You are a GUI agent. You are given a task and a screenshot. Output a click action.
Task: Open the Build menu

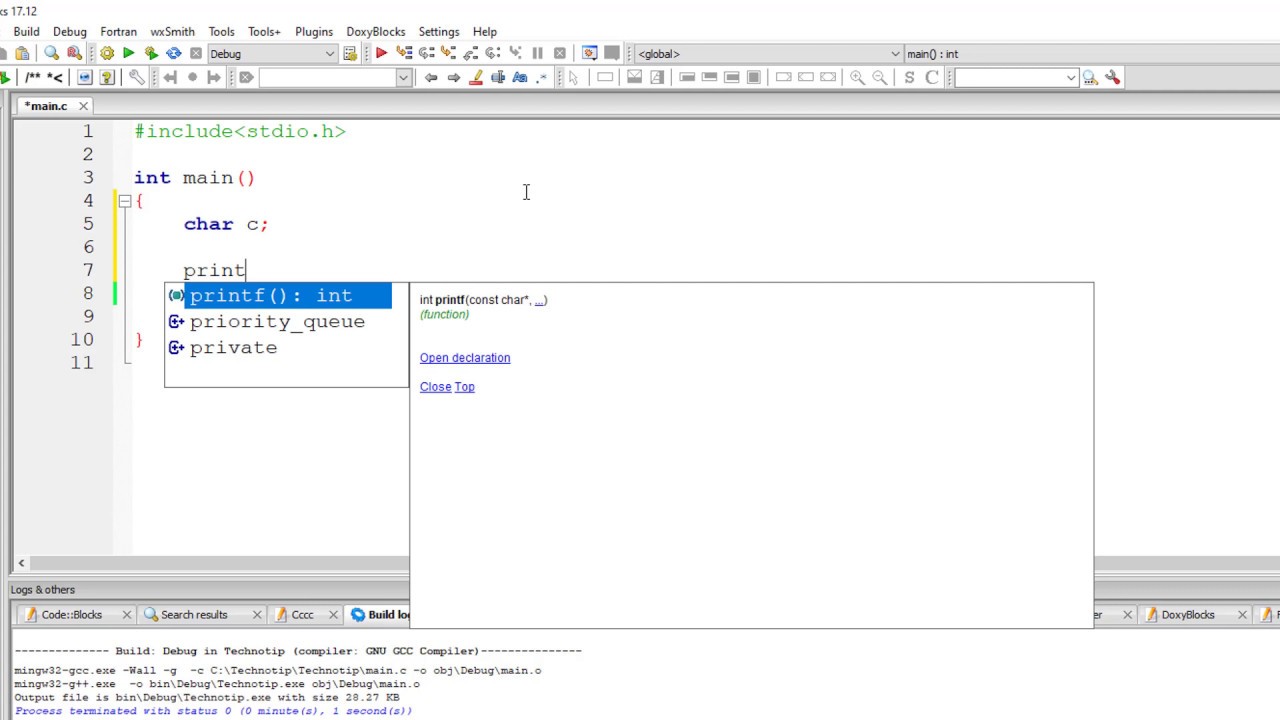[26, 31]
